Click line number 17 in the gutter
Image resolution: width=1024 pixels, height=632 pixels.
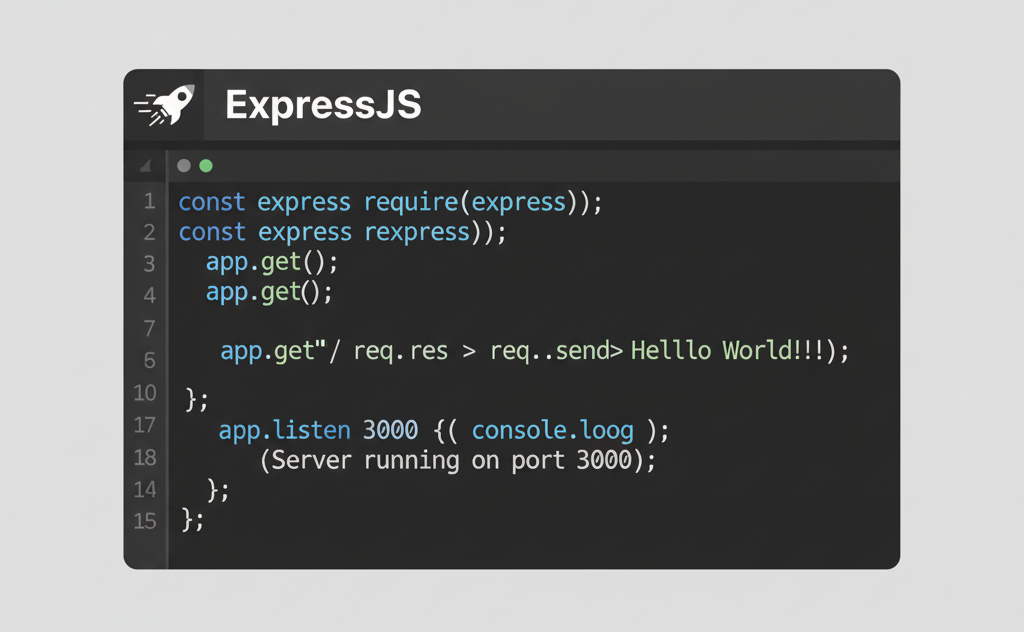pyautogui.click(x=145, y=425)
